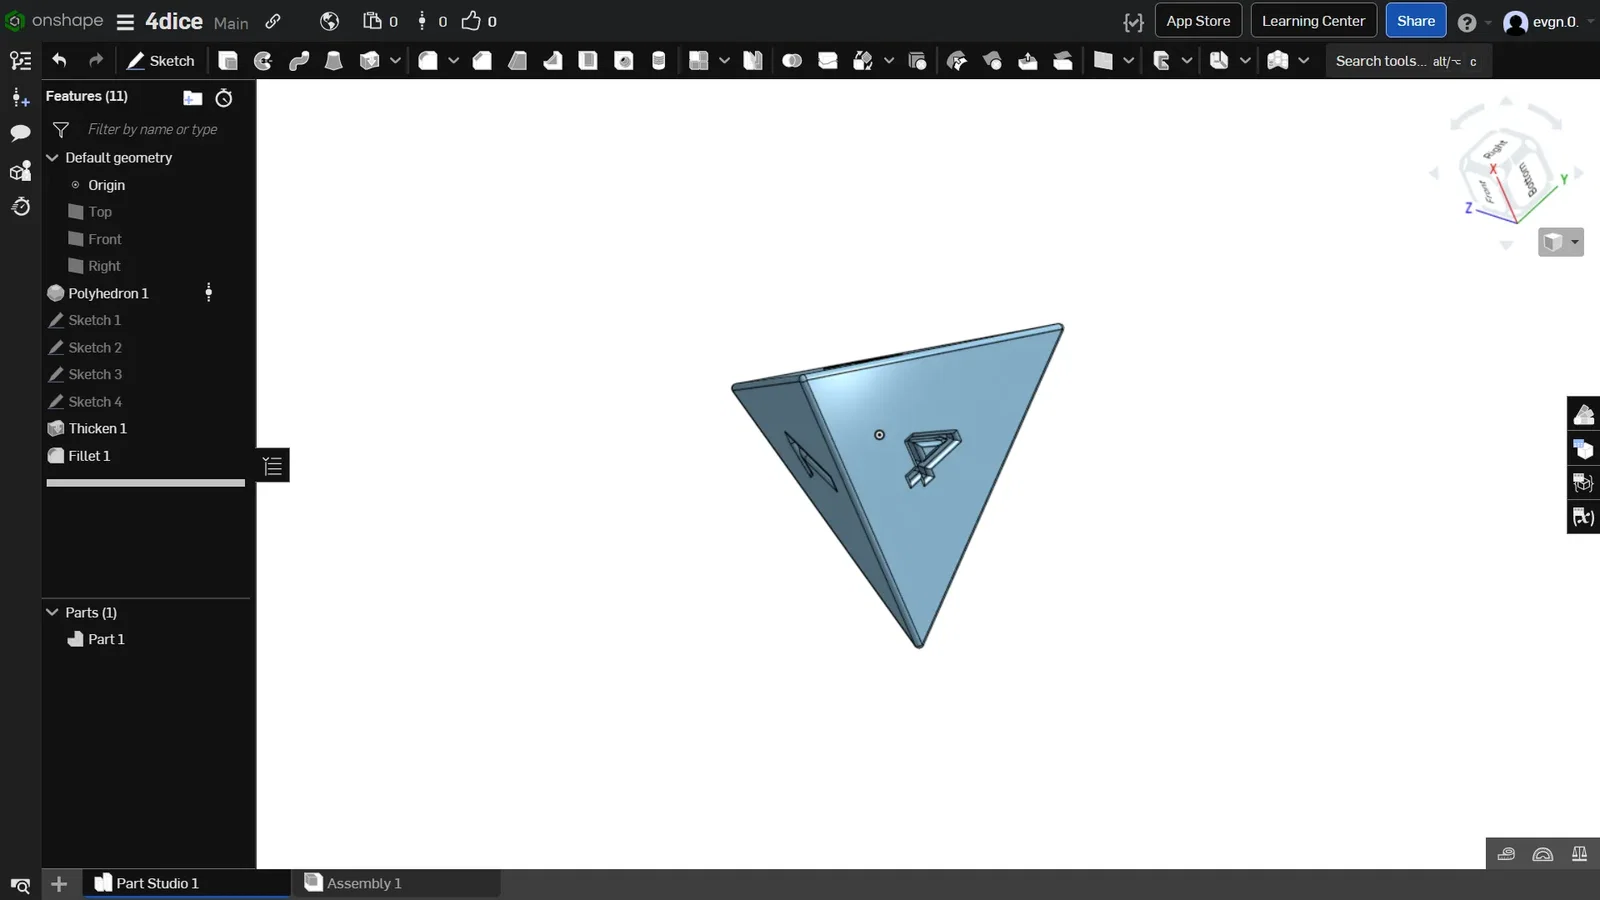This screenshot has height=900, width=1600.
Task: Open the document link chain icon
Action: coord(273,21)
